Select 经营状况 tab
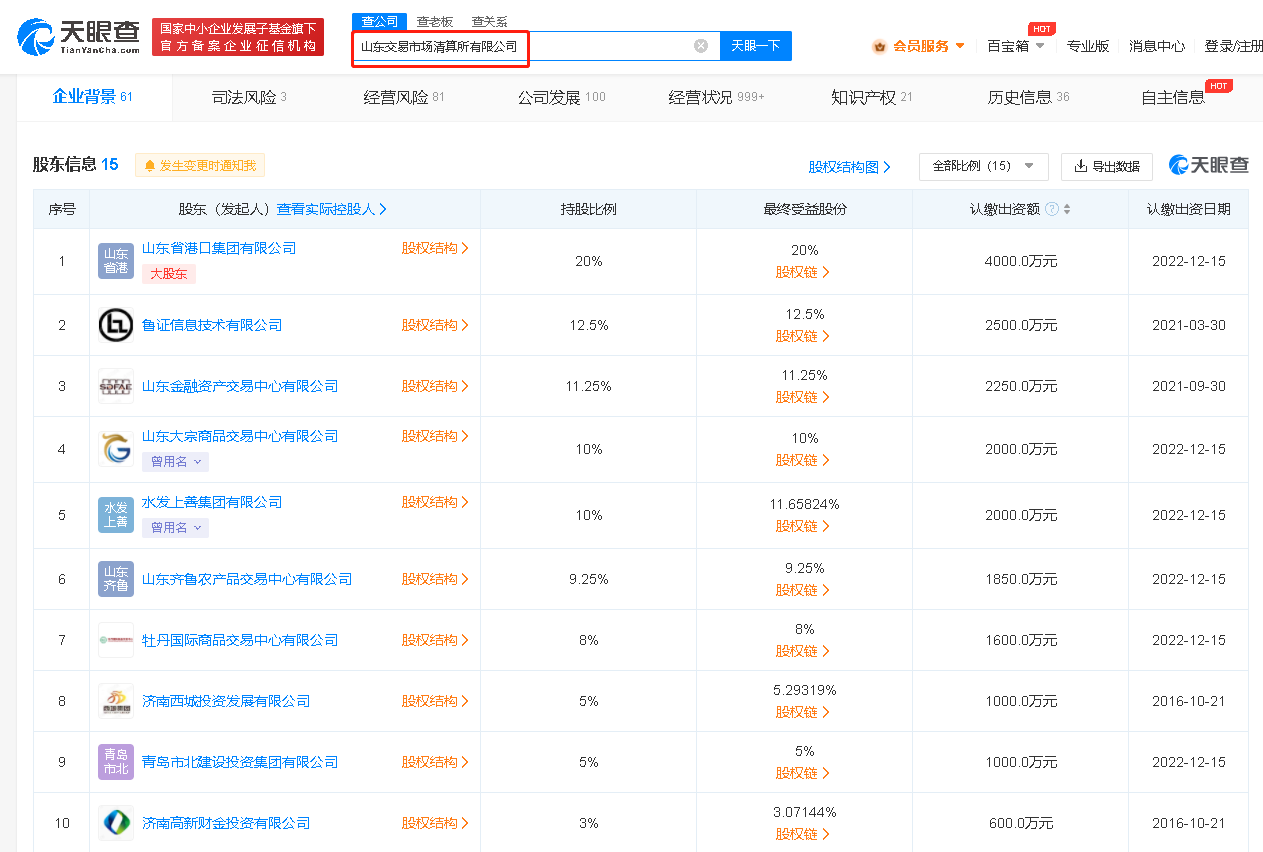Image resolution: width=1263 pixels, height=852 pixels. (716, 97)
